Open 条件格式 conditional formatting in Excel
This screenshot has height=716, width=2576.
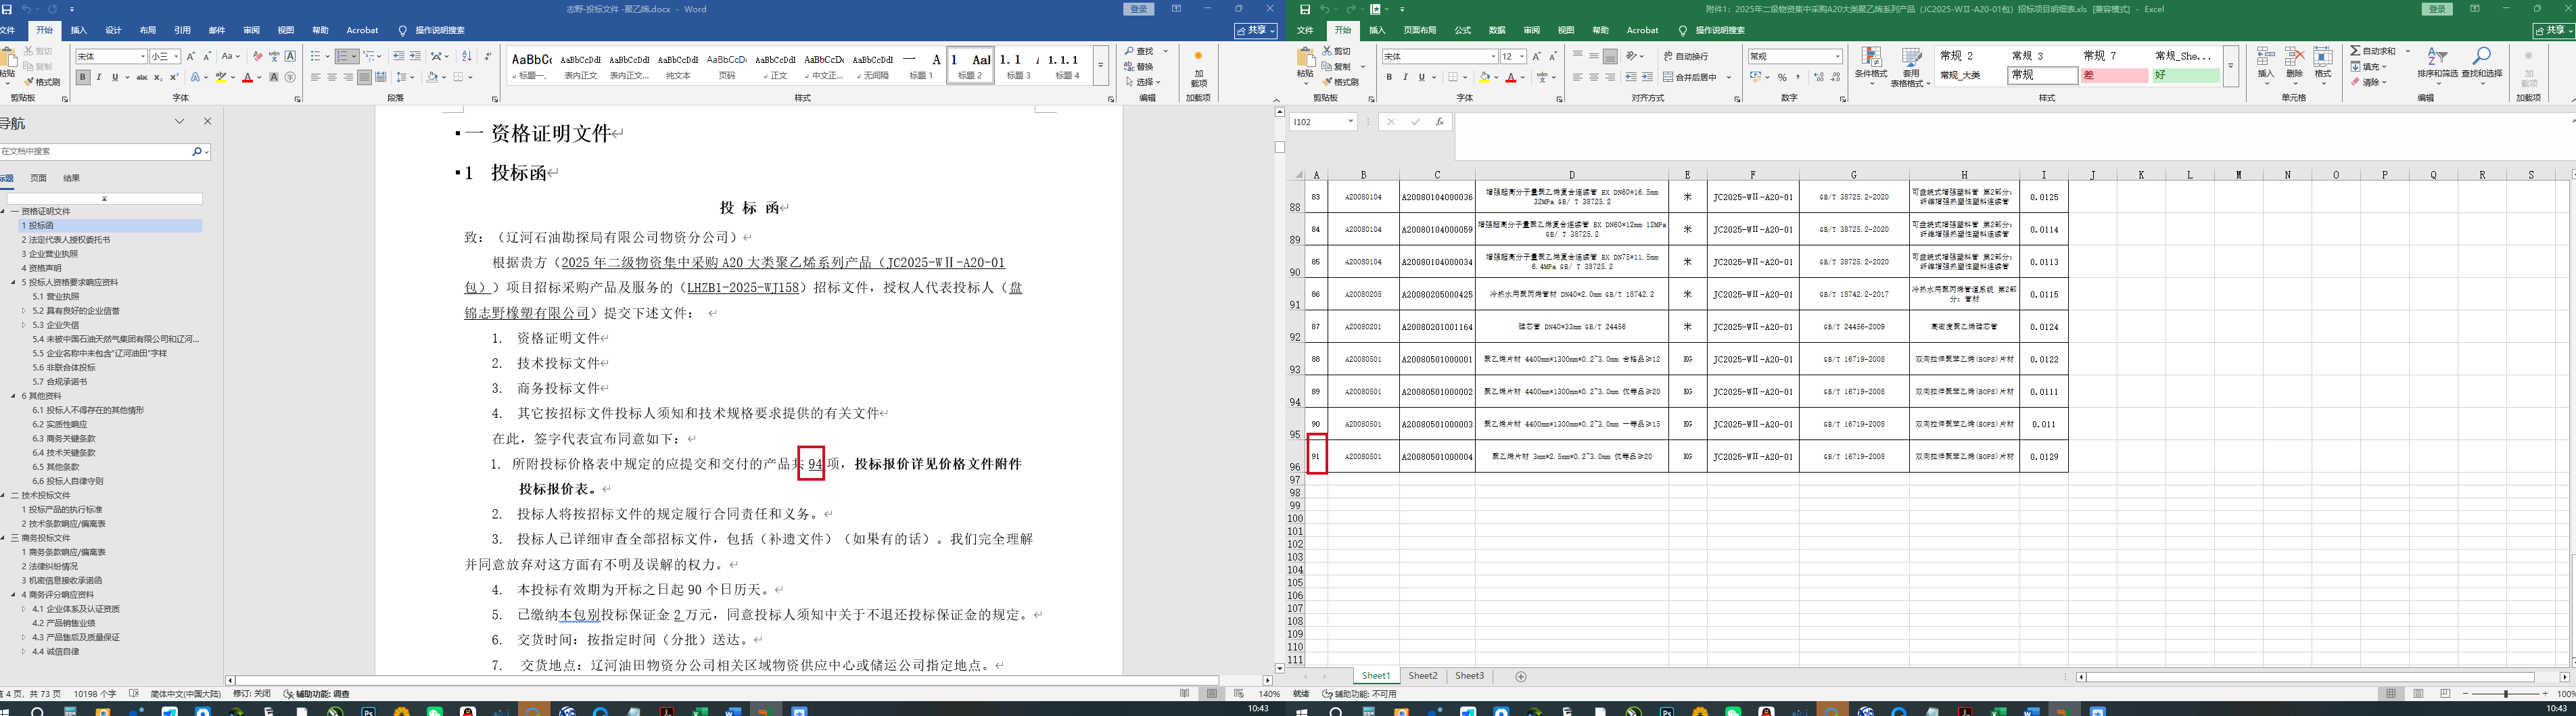(x=1871, y=66)
